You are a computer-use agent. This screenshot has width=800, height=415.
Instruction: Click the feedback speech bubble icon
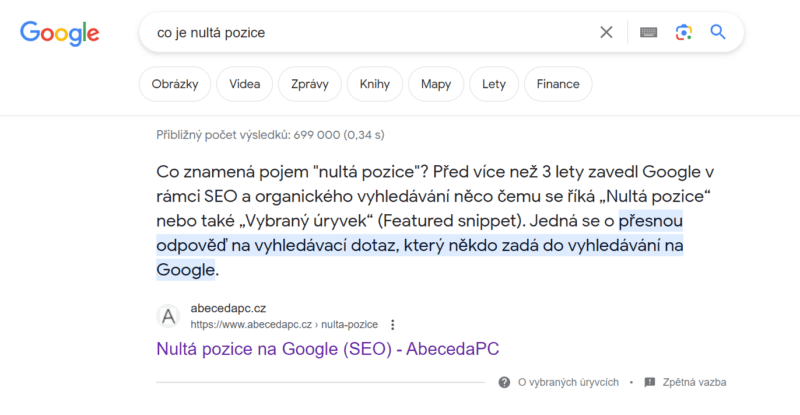(649, 382)
